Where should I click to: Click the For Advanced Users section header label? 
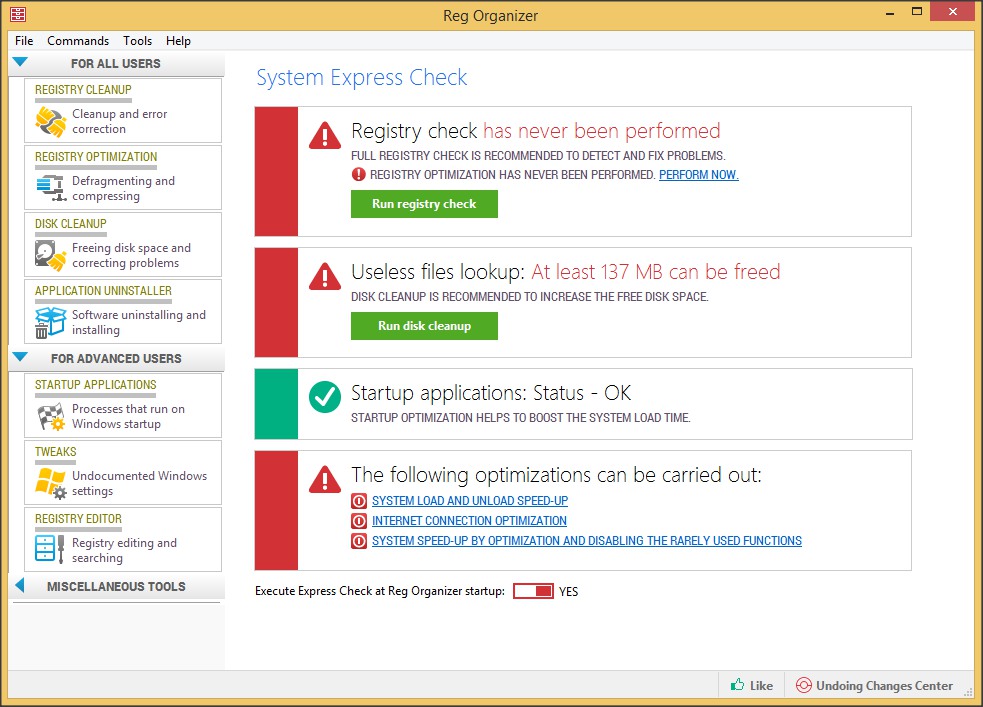tap(116, 359)
